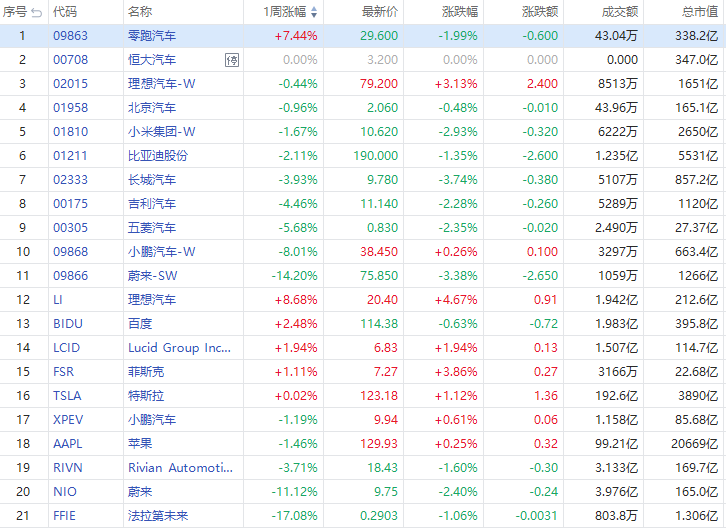Open 五菱汽车 stock name

point(152,228)
